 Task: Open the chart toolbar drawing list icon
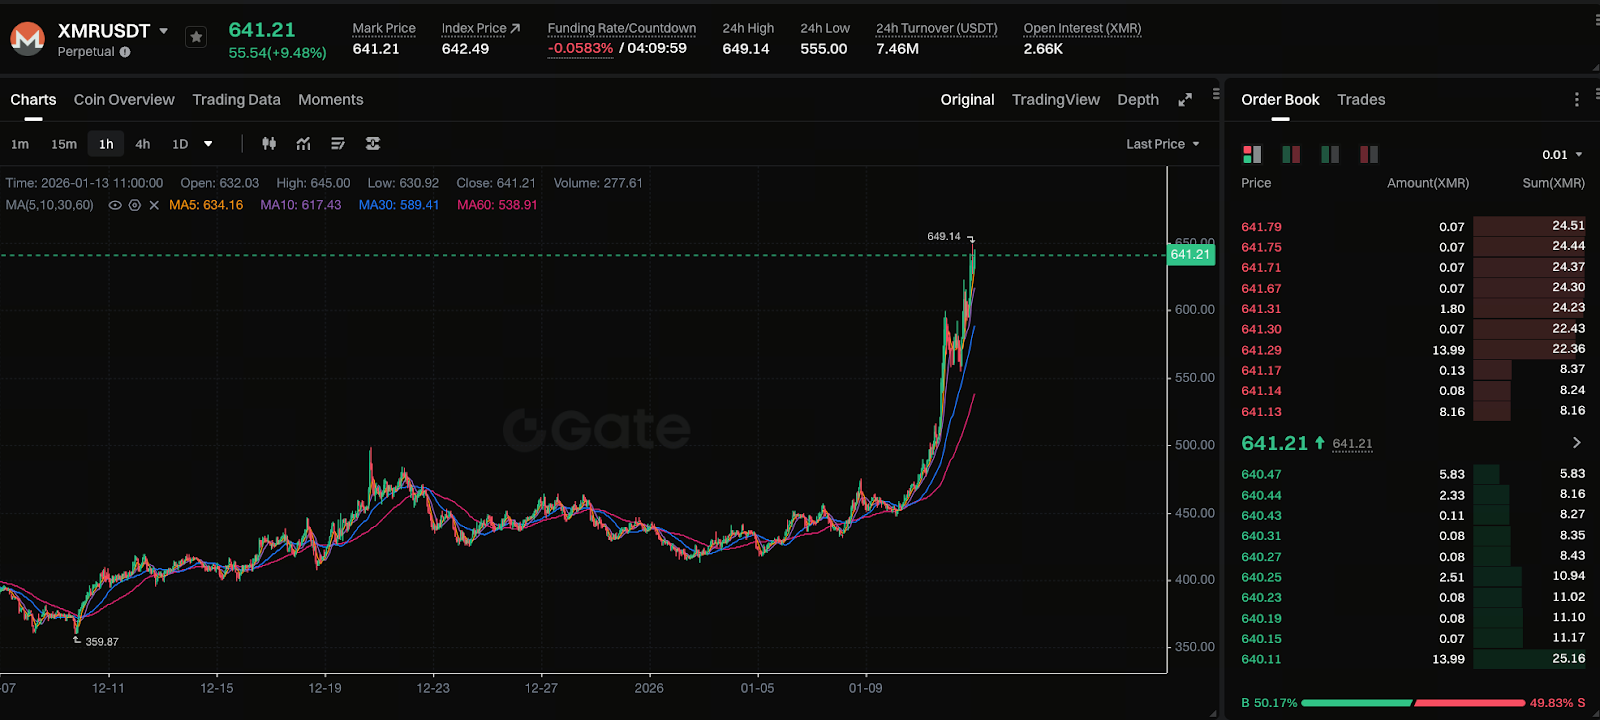[338, 144]
